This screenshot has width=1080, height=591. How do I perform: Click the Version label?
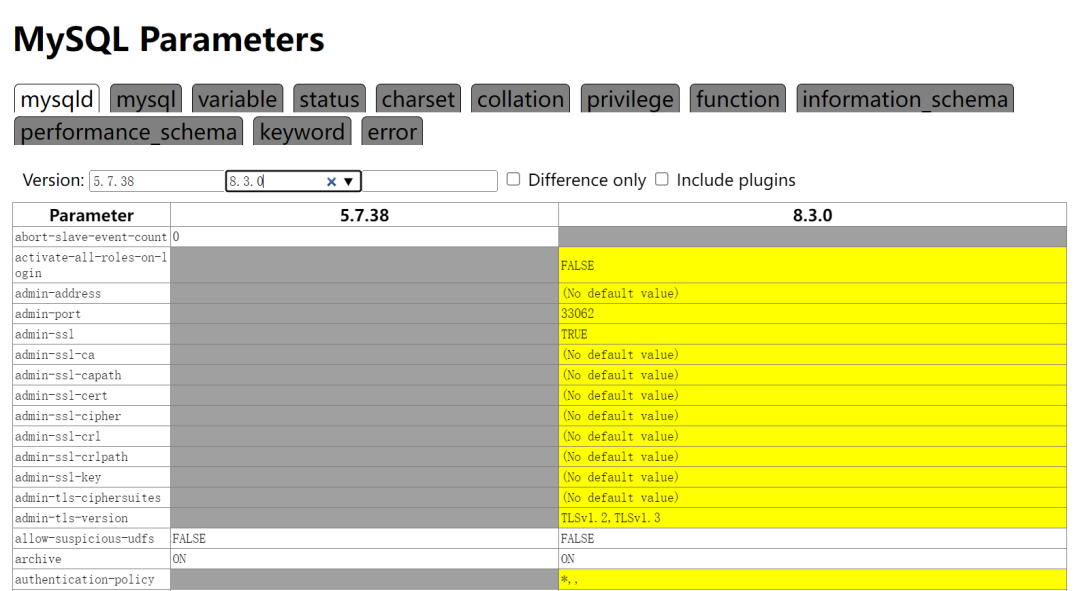54,180
